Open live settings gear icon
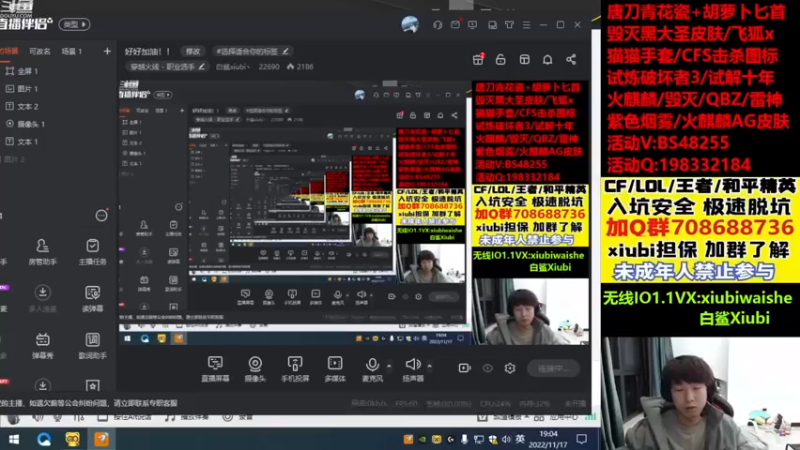This screenshot has width=800, height=450. tap(510, 368)
